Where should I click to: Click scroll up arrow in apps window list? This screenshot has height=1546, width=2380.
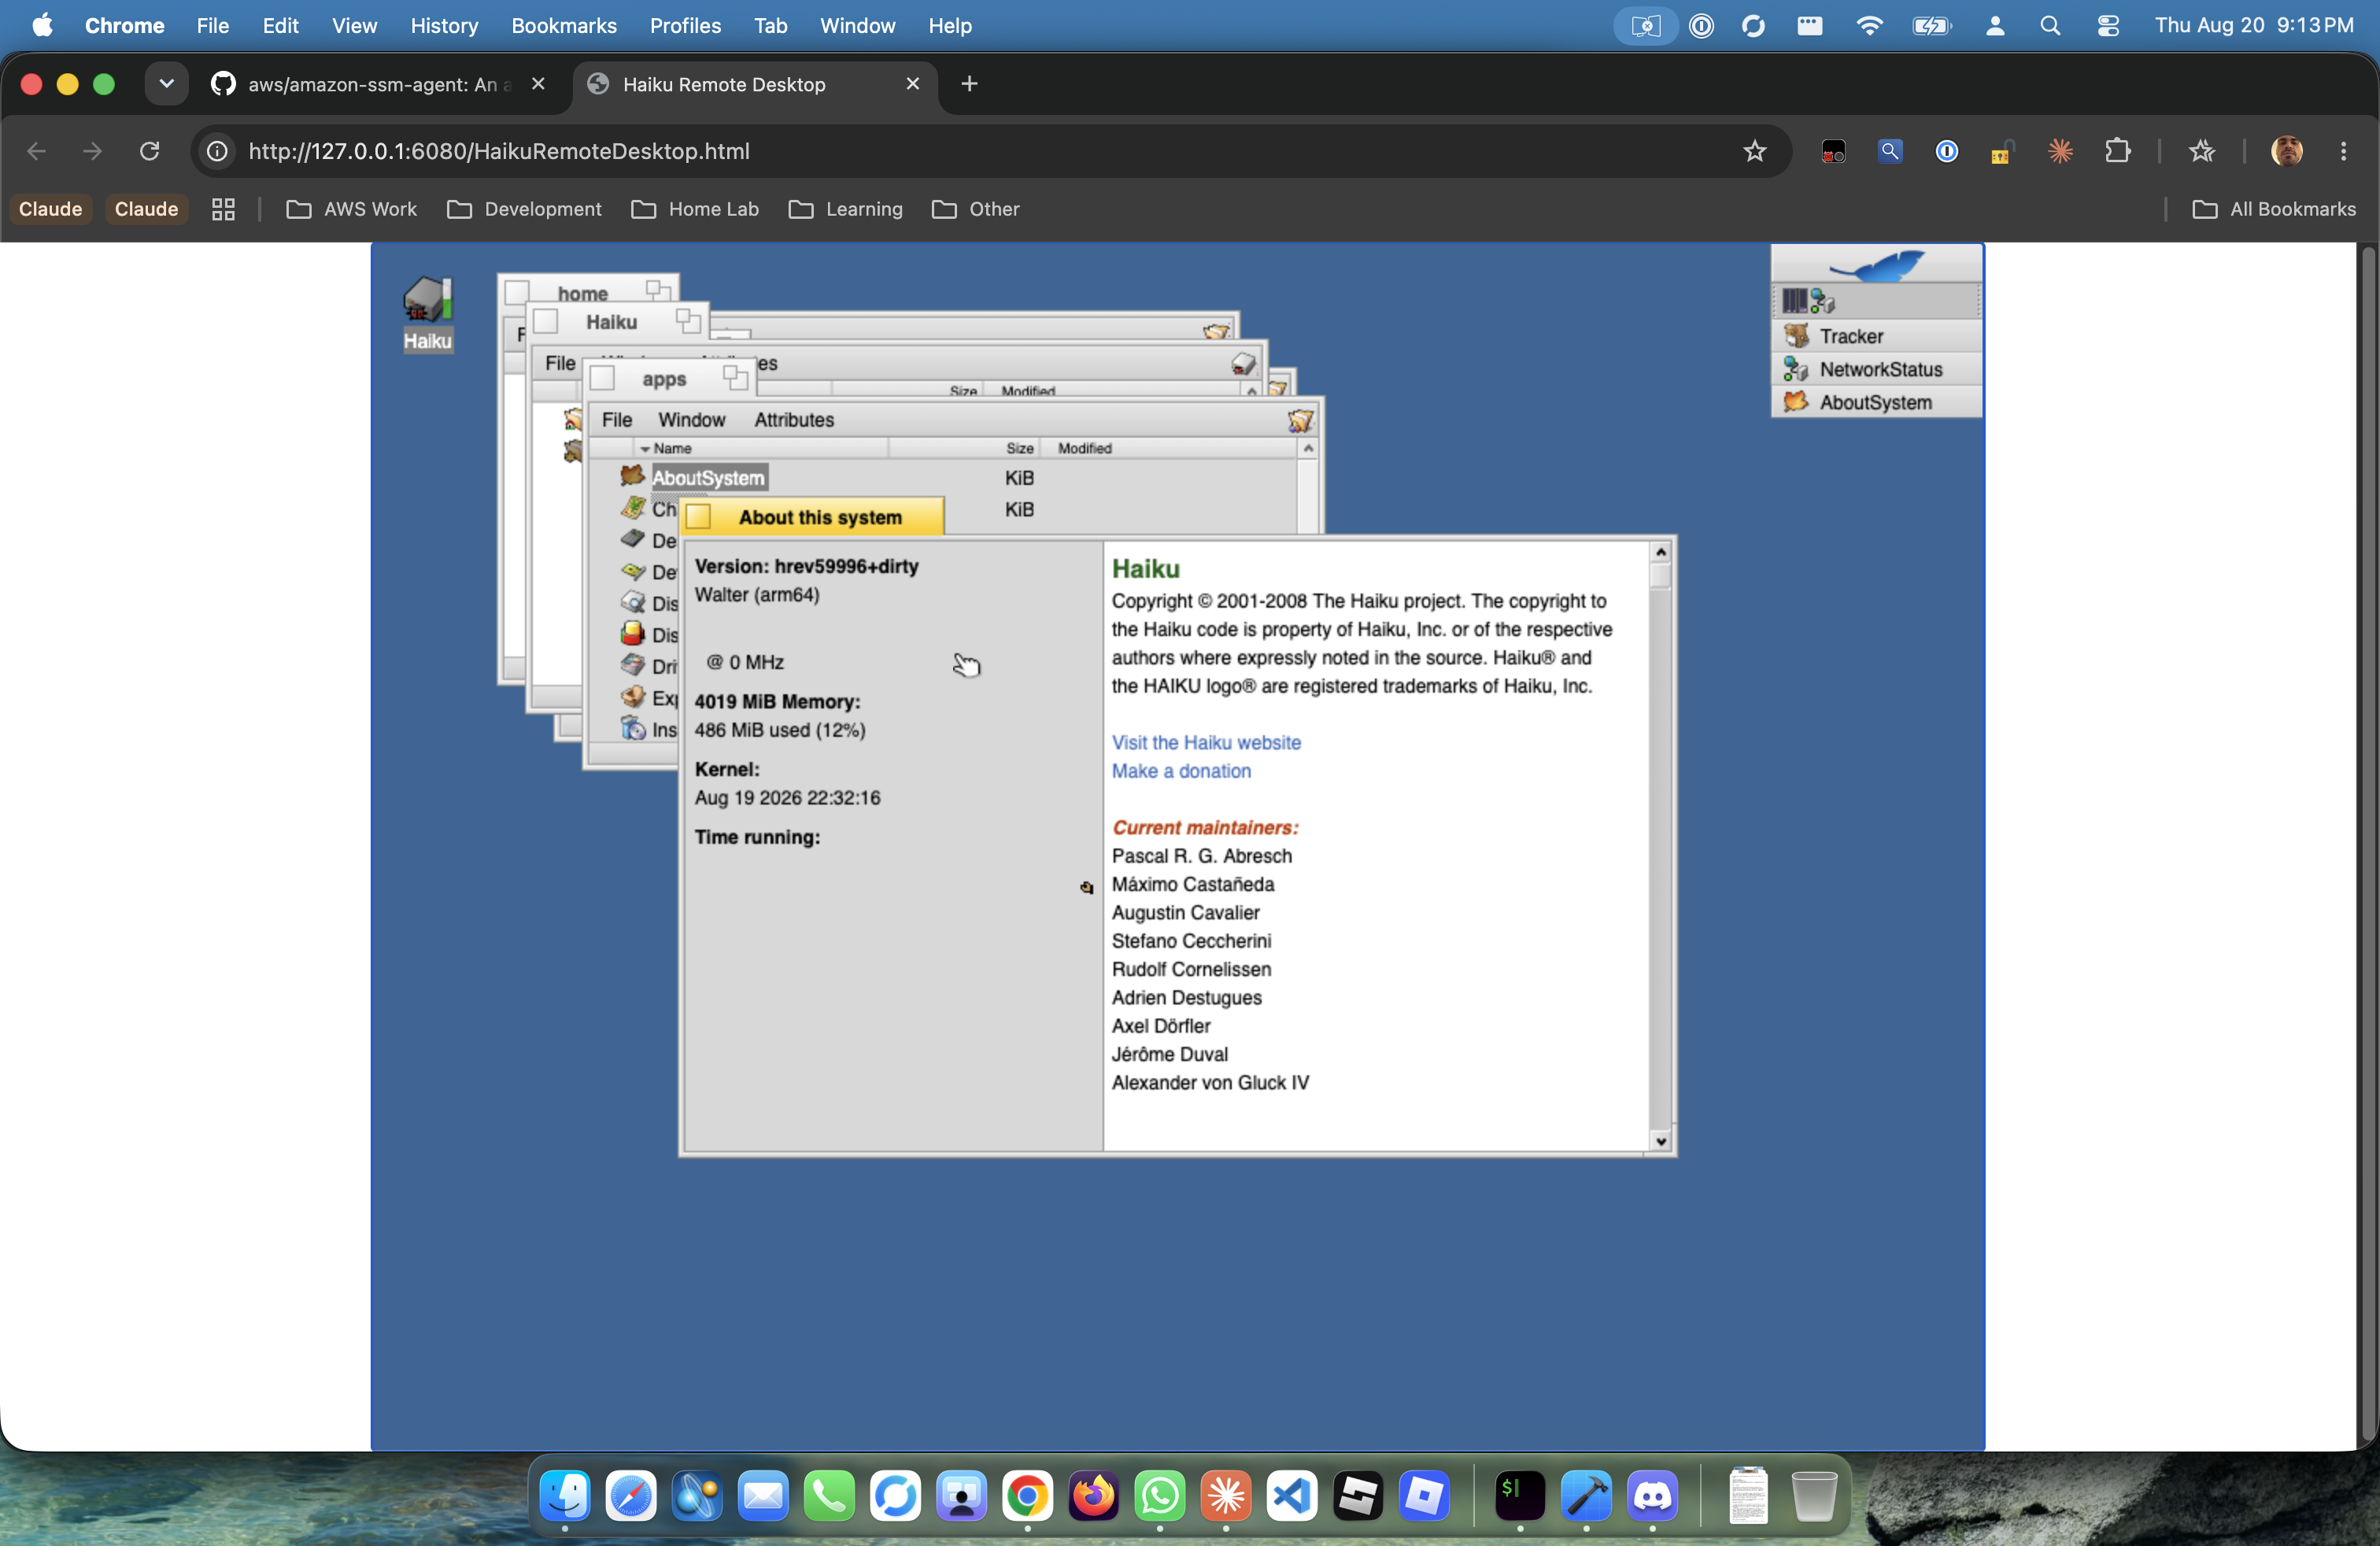[1308, 449]
